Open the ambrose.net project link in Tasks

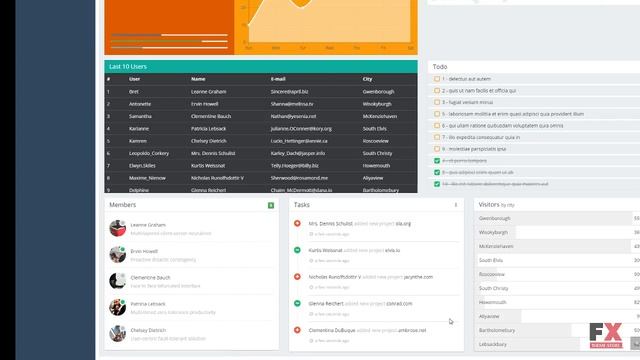point(412,330)
